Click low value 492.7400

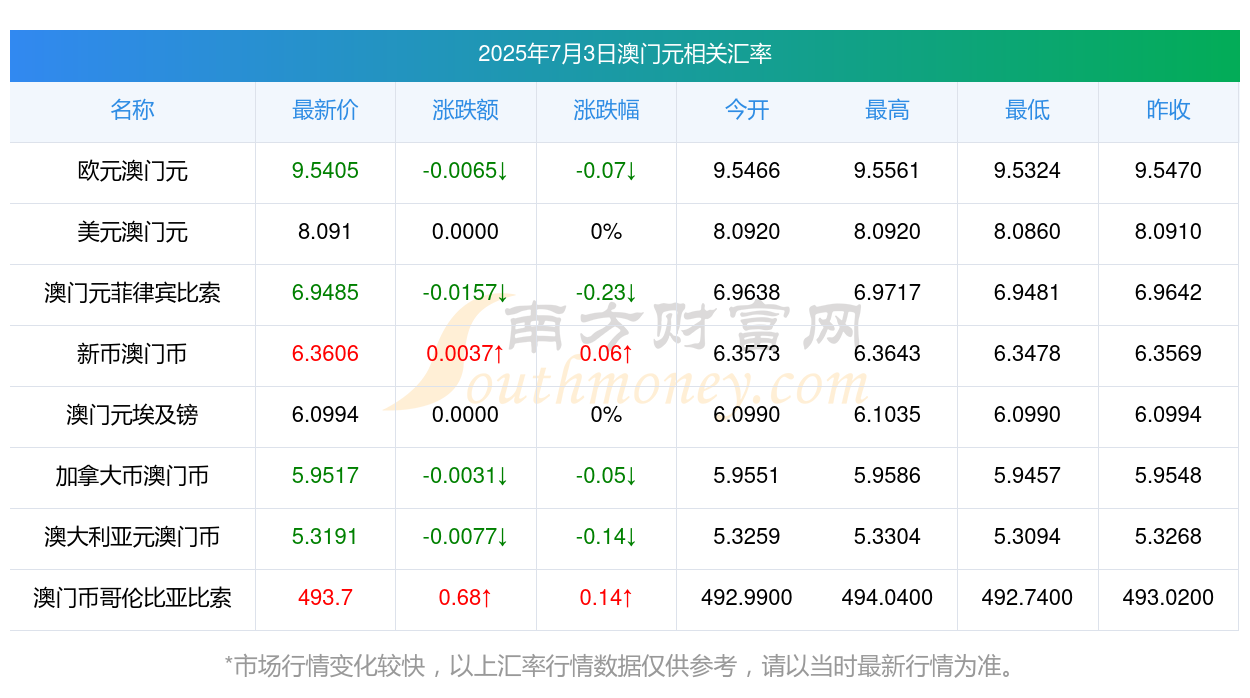[1027, 598]
